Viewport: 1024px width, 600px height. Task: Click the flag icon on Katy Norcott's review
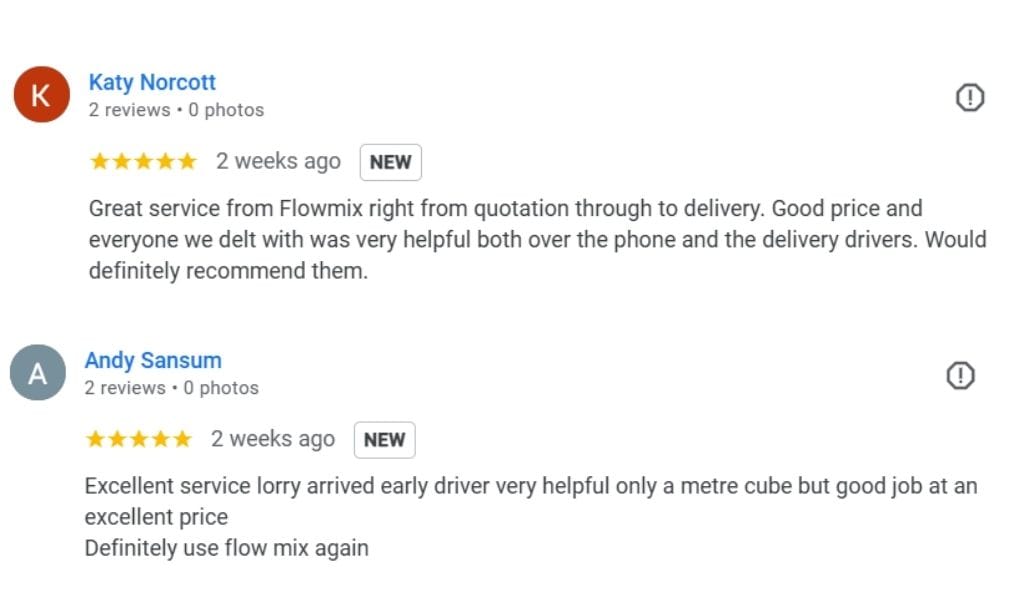click(970, 97)
